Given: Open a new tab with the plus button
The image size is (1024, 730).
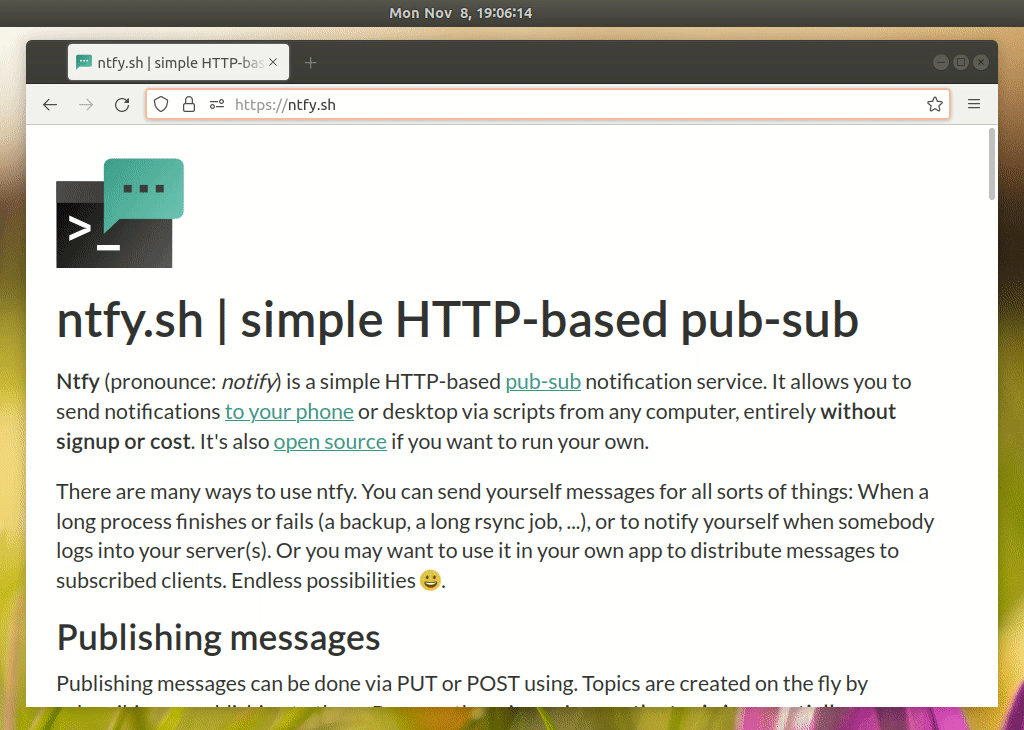Looking at the screenshot, I should [311, 63].
